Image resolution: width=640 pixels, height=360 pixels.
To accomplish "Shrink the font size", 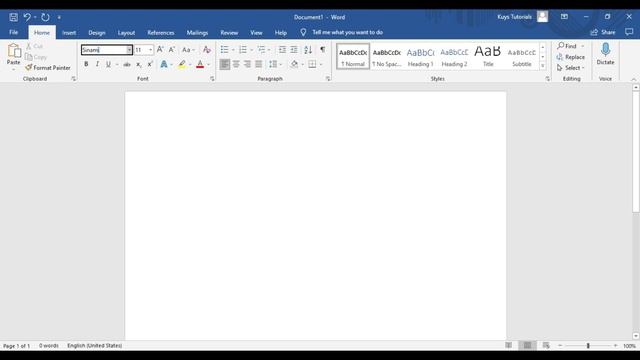I will click(x=172, y=50).
